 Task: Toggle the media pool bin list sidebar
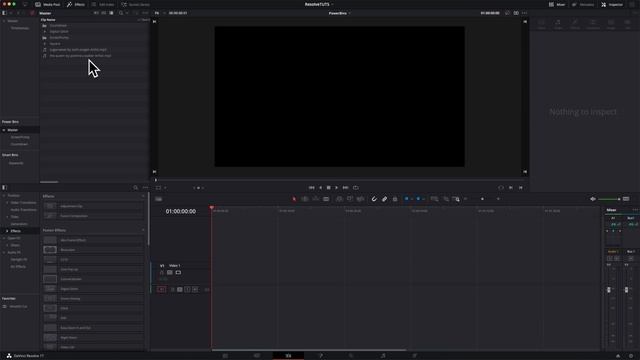(x=4, y=13)
